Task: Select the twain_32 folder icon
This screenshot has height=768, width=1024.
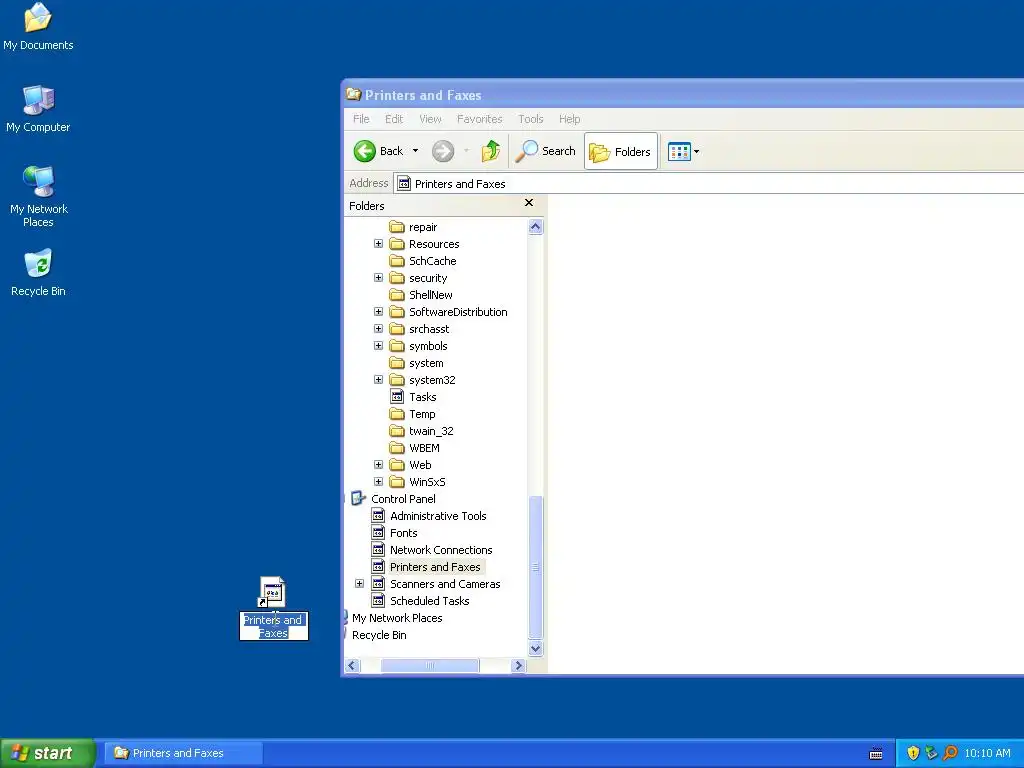Action: (397, 430)
